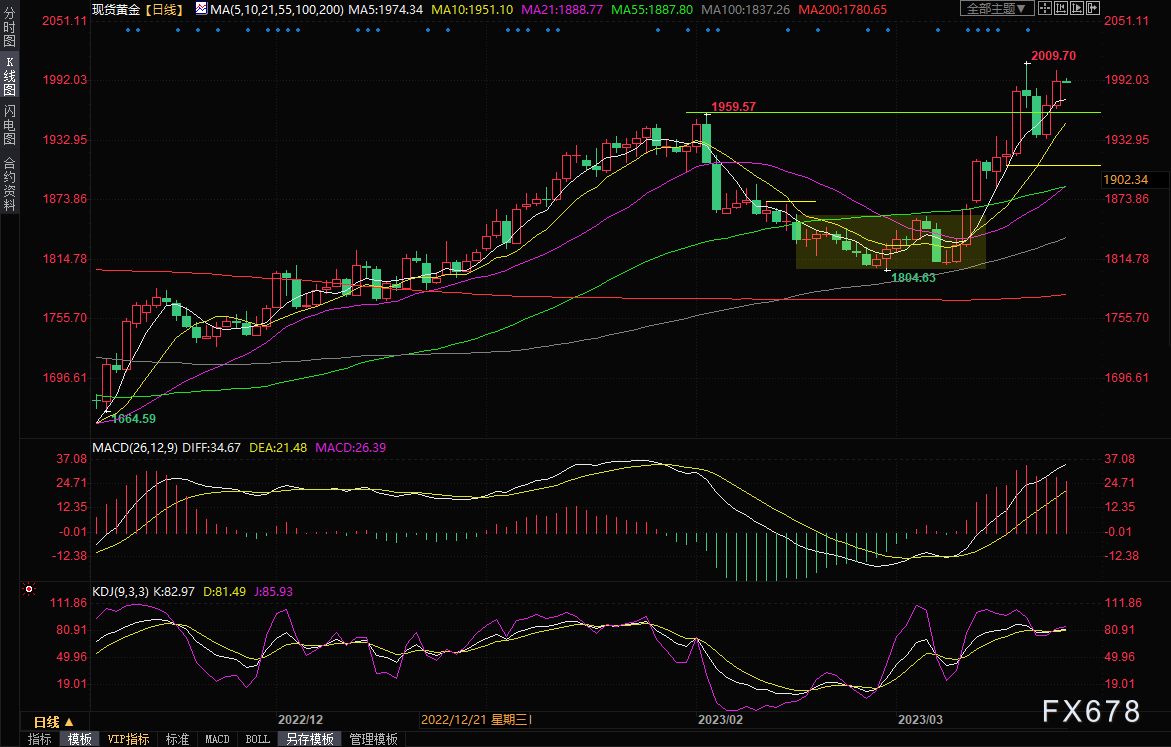This screenshot has width=1171, height=747.
Task: Select the 指标 bottom tab
Action: tap(40, 739)
